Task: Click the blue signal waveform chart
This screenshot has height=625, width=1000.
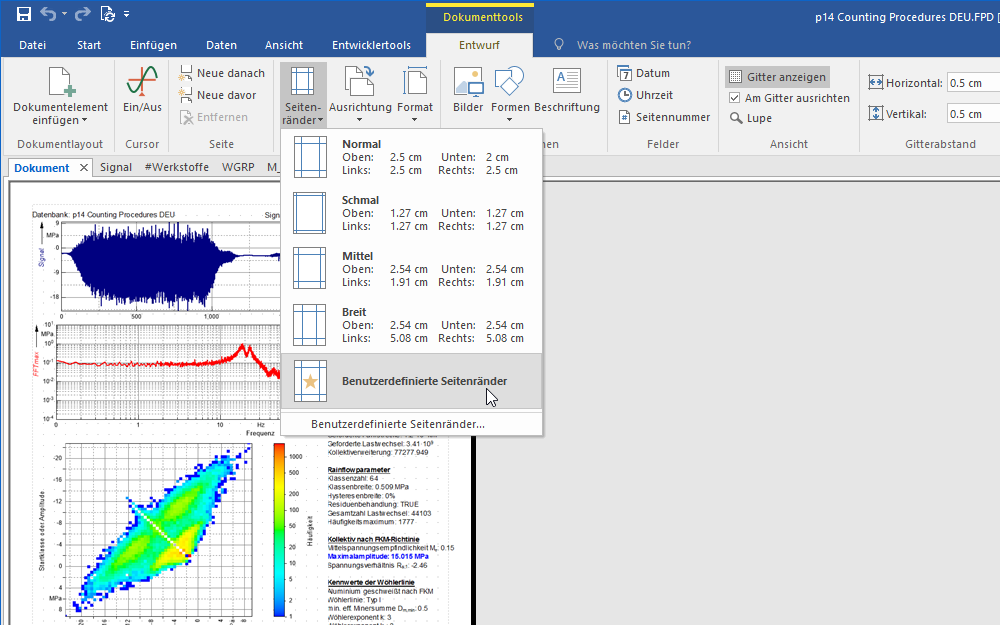Action: coord(171,267)
